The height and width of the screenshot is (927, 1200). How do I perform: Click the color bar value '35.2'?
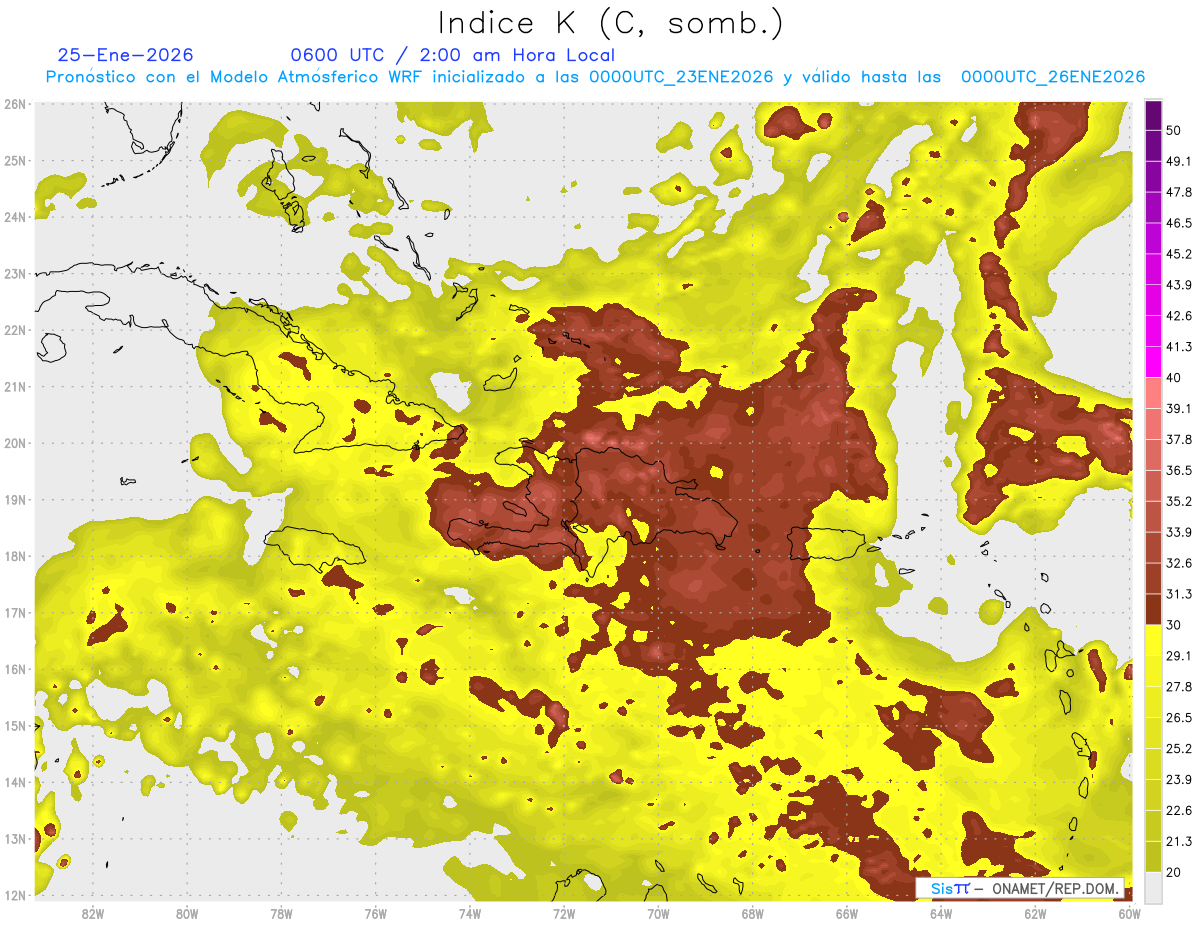click(x=1179, y=501)
